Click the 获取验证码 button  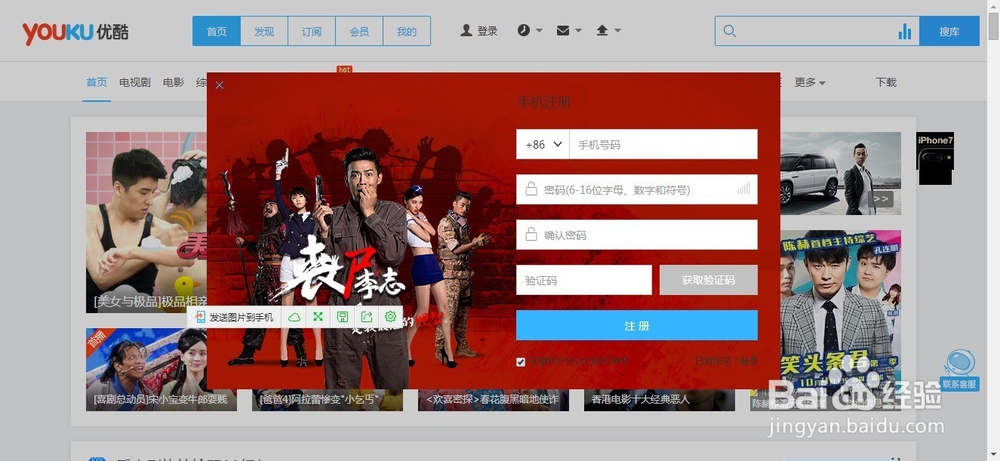(x=709, y=280)
